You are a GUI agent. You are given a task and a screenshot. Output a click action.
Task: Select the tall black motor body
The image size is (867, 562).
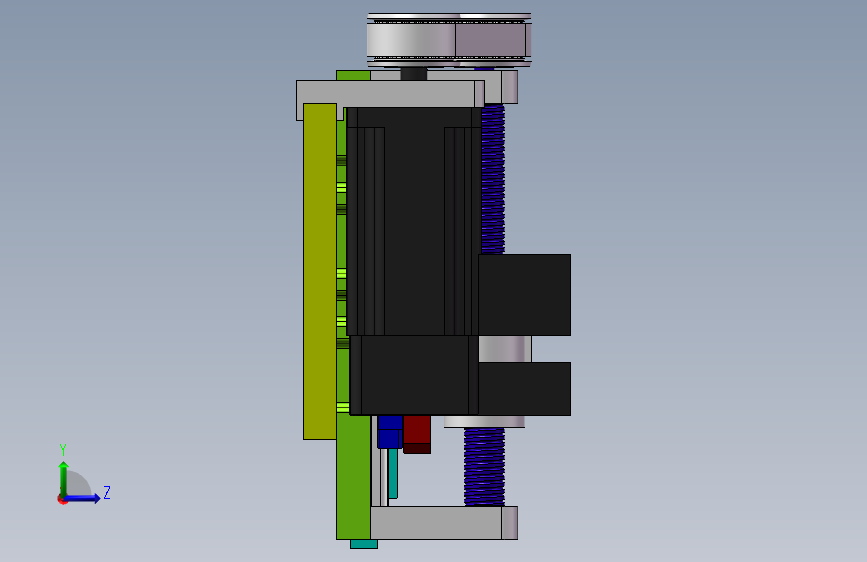point(414,221)
